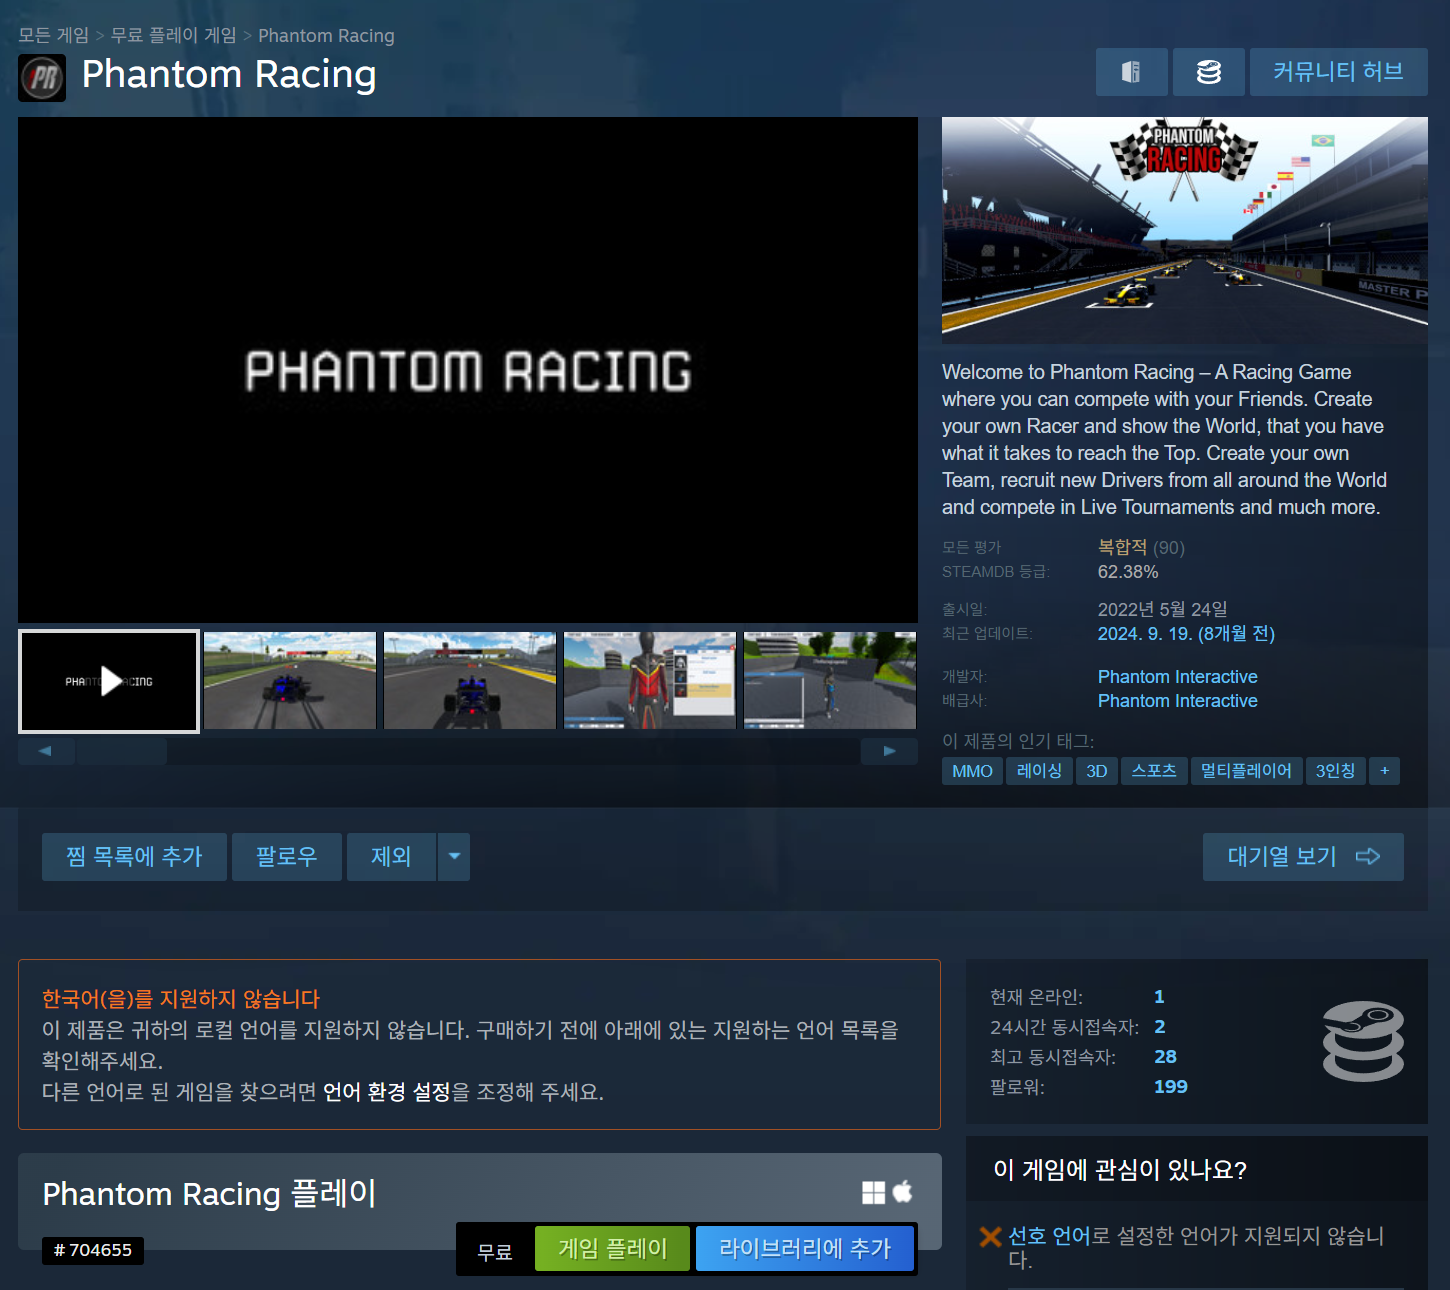Click the Apple macOS platform icon
This screenshot has height=1290, width=1450.
click(902, 1192)
